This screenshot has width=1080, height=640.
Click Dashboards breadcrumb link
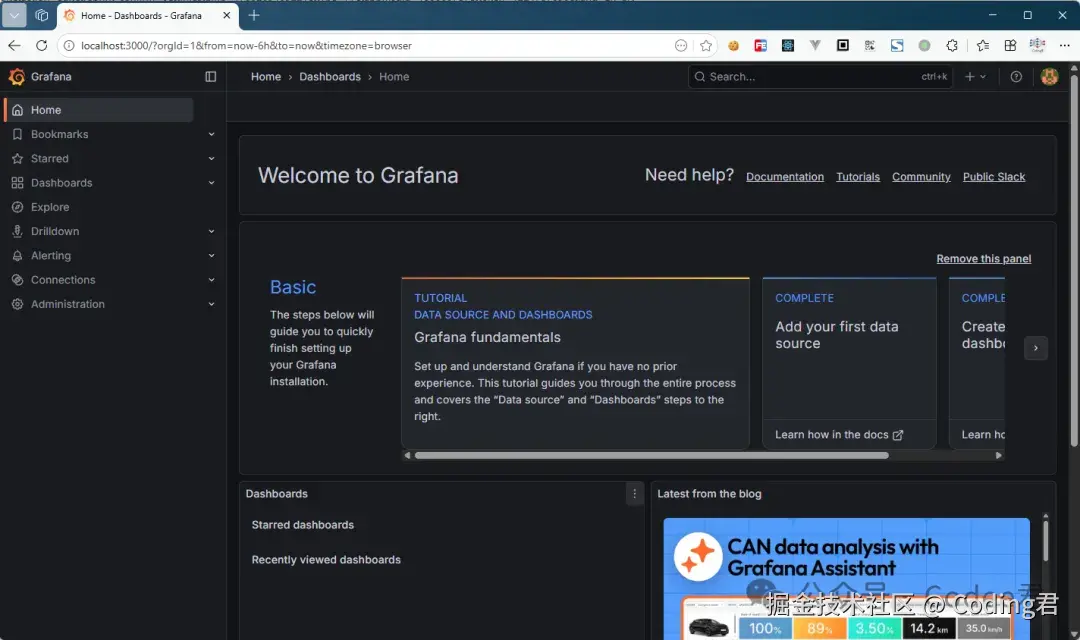329,76
